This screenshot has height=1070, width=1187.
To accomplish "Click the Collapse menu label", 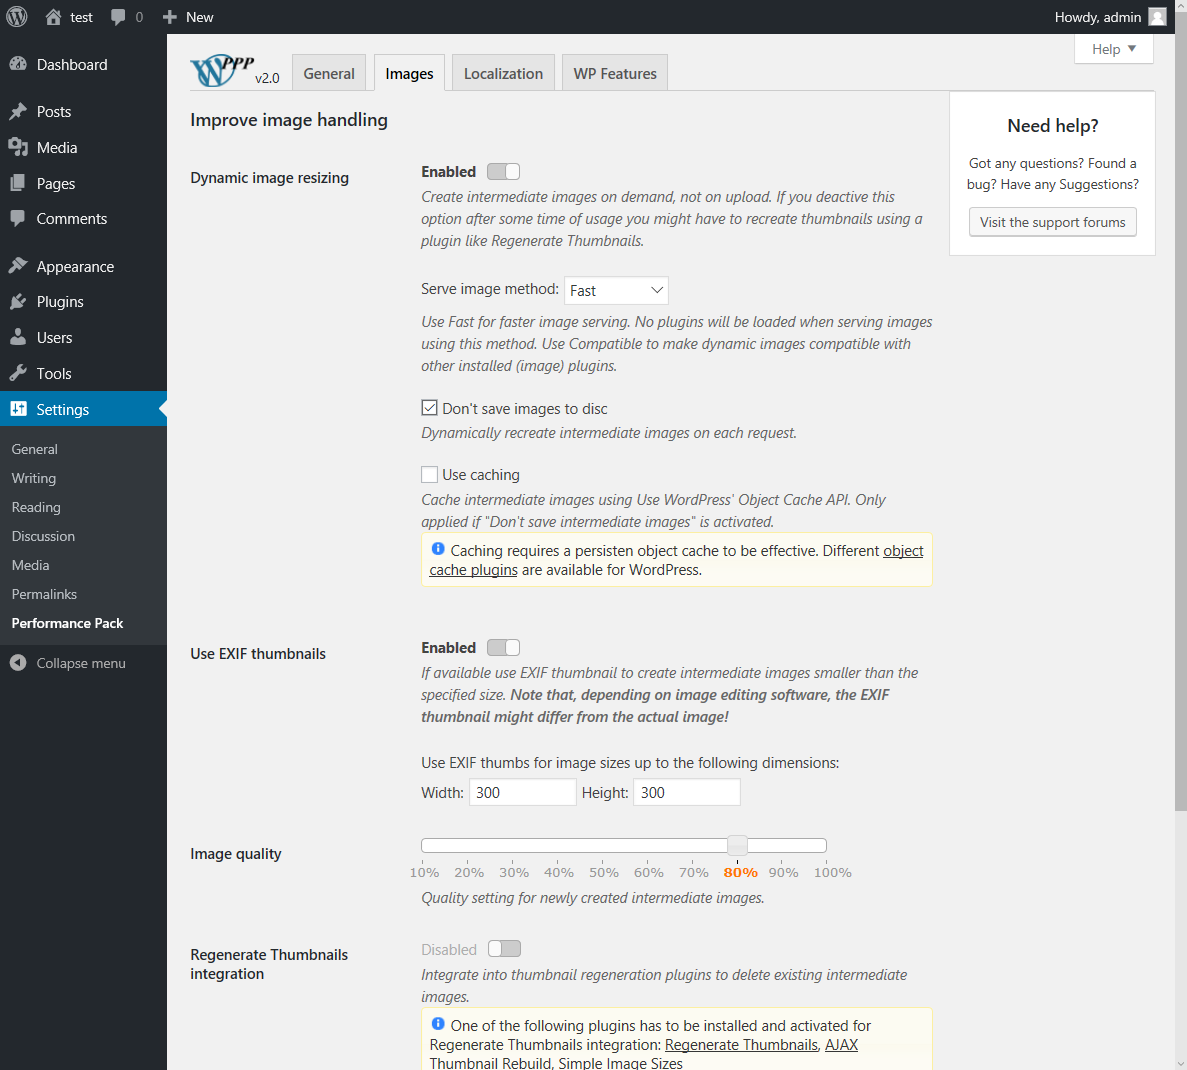I will pos(81,663).
